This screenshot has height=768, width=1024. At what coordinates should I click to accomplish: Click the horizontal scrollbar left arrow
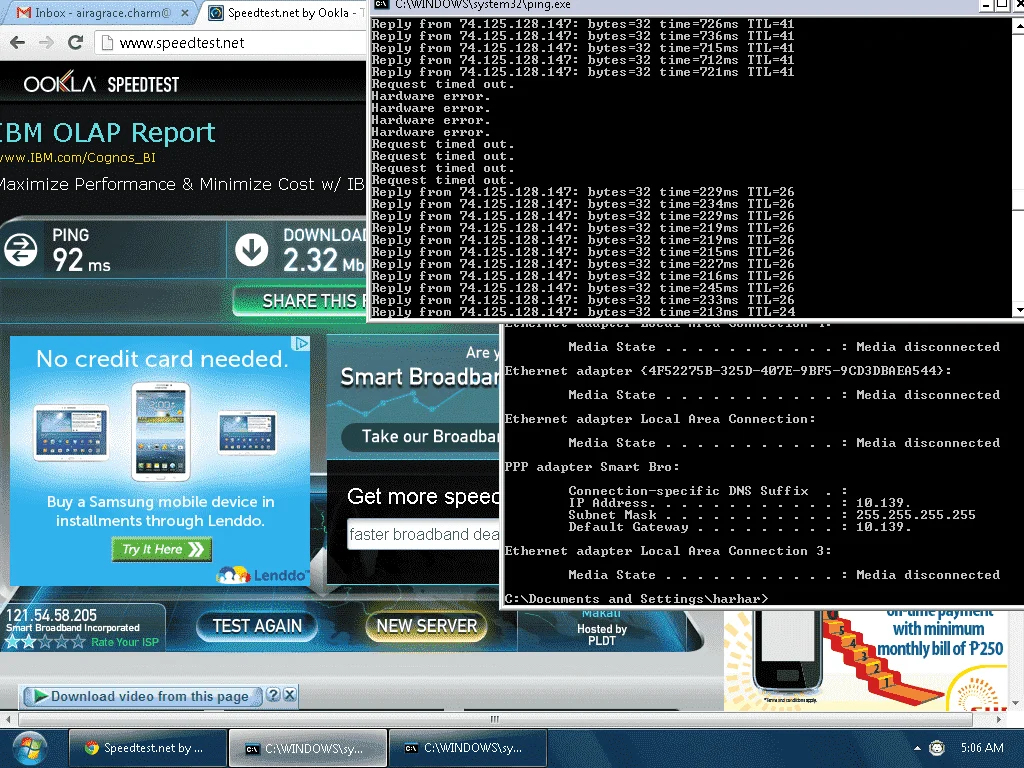[x=8, y=719]
